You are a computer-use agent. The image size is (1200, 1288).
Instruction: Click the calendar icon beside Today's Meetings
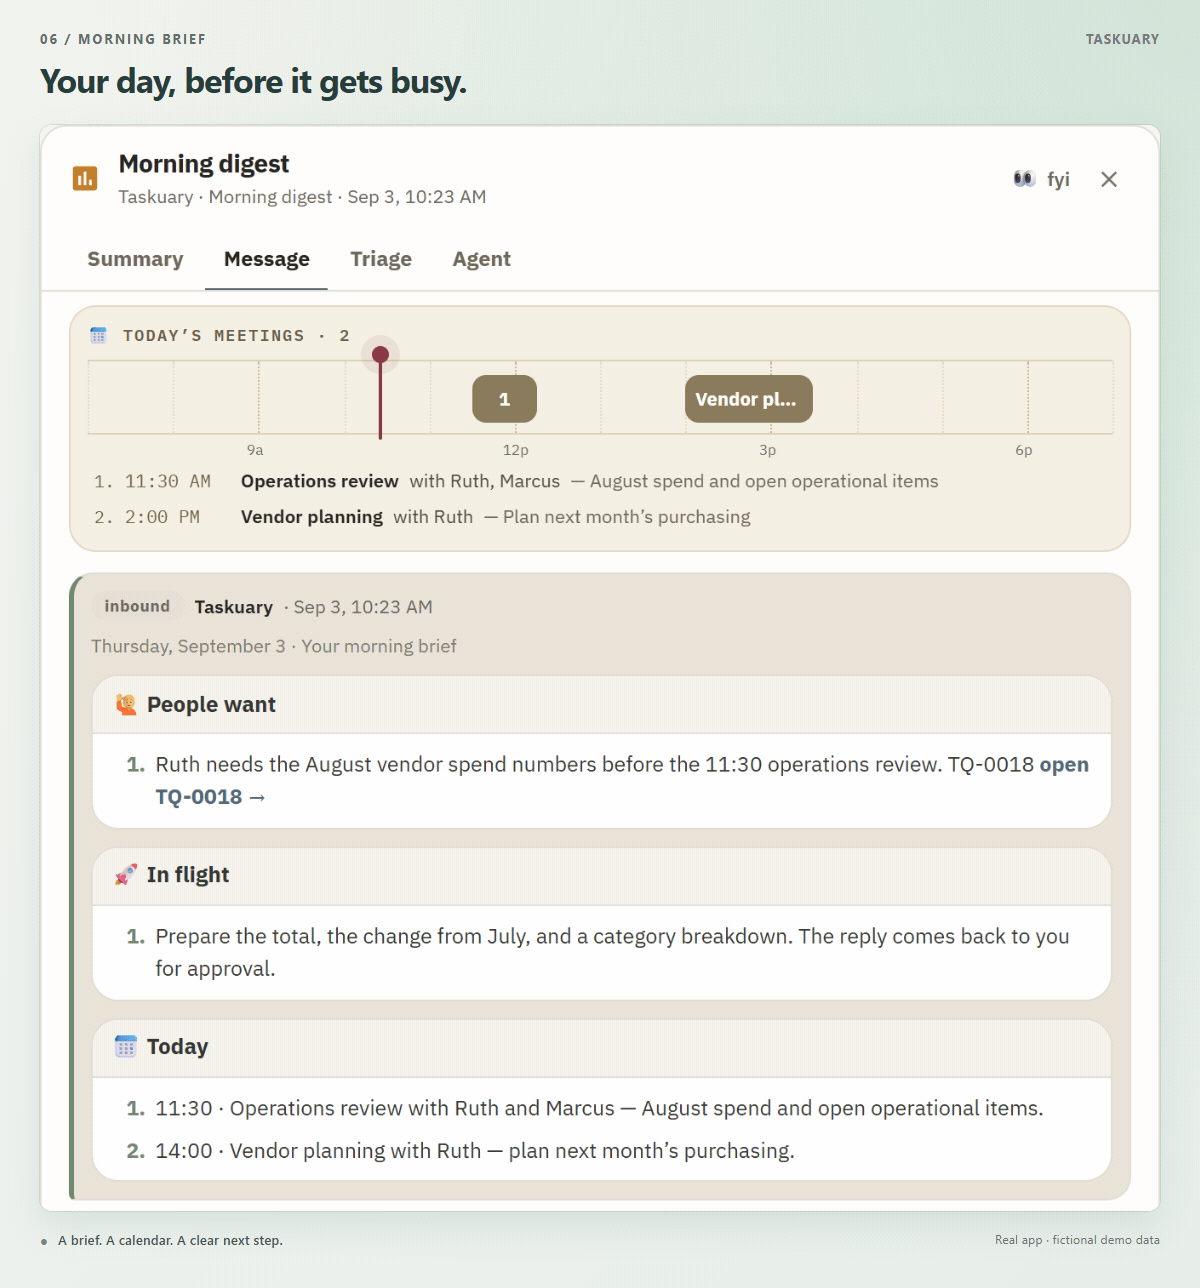click(x=98, y=335)
